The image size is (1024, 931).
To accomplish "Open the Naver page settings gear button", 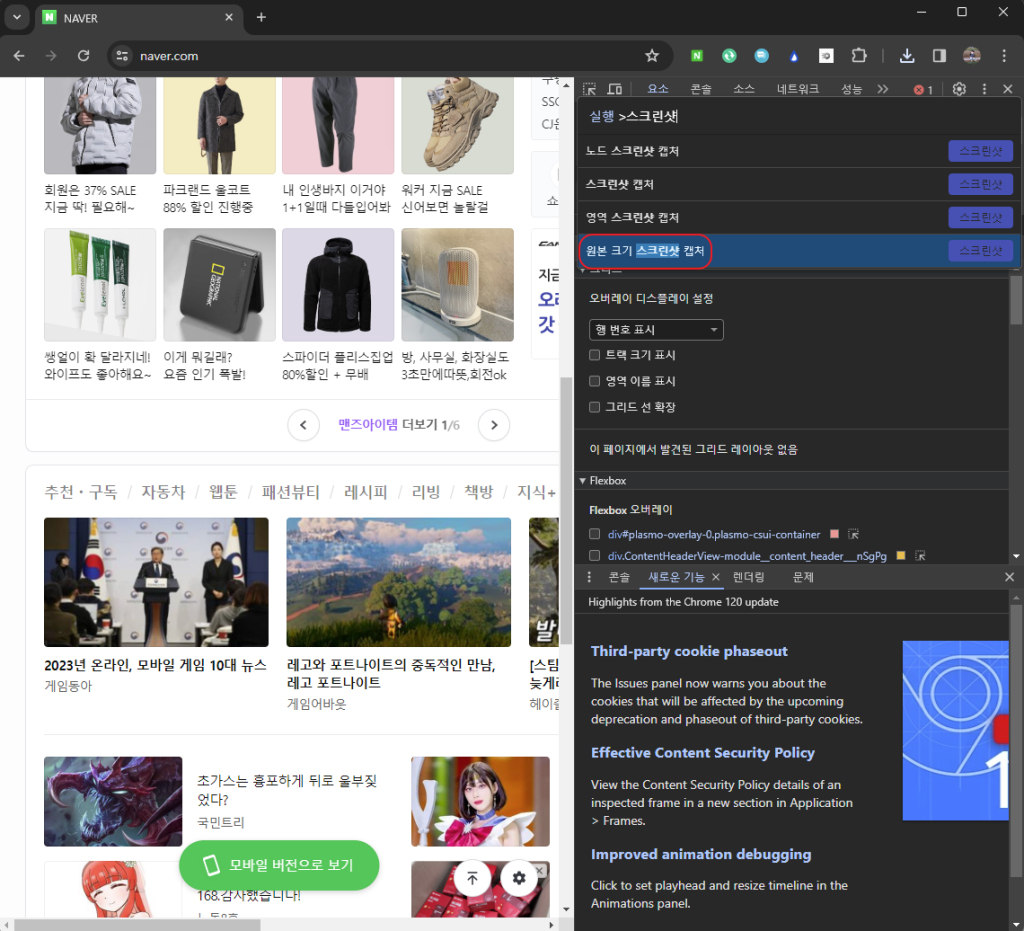I will pyautogui.click(x=519, y=878).
